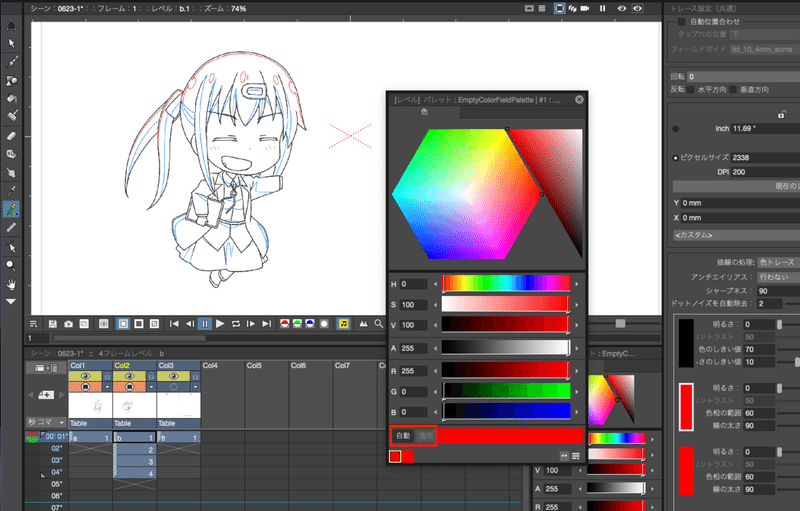Enable the 水平方向 flip checkbox

coord(691,89)
